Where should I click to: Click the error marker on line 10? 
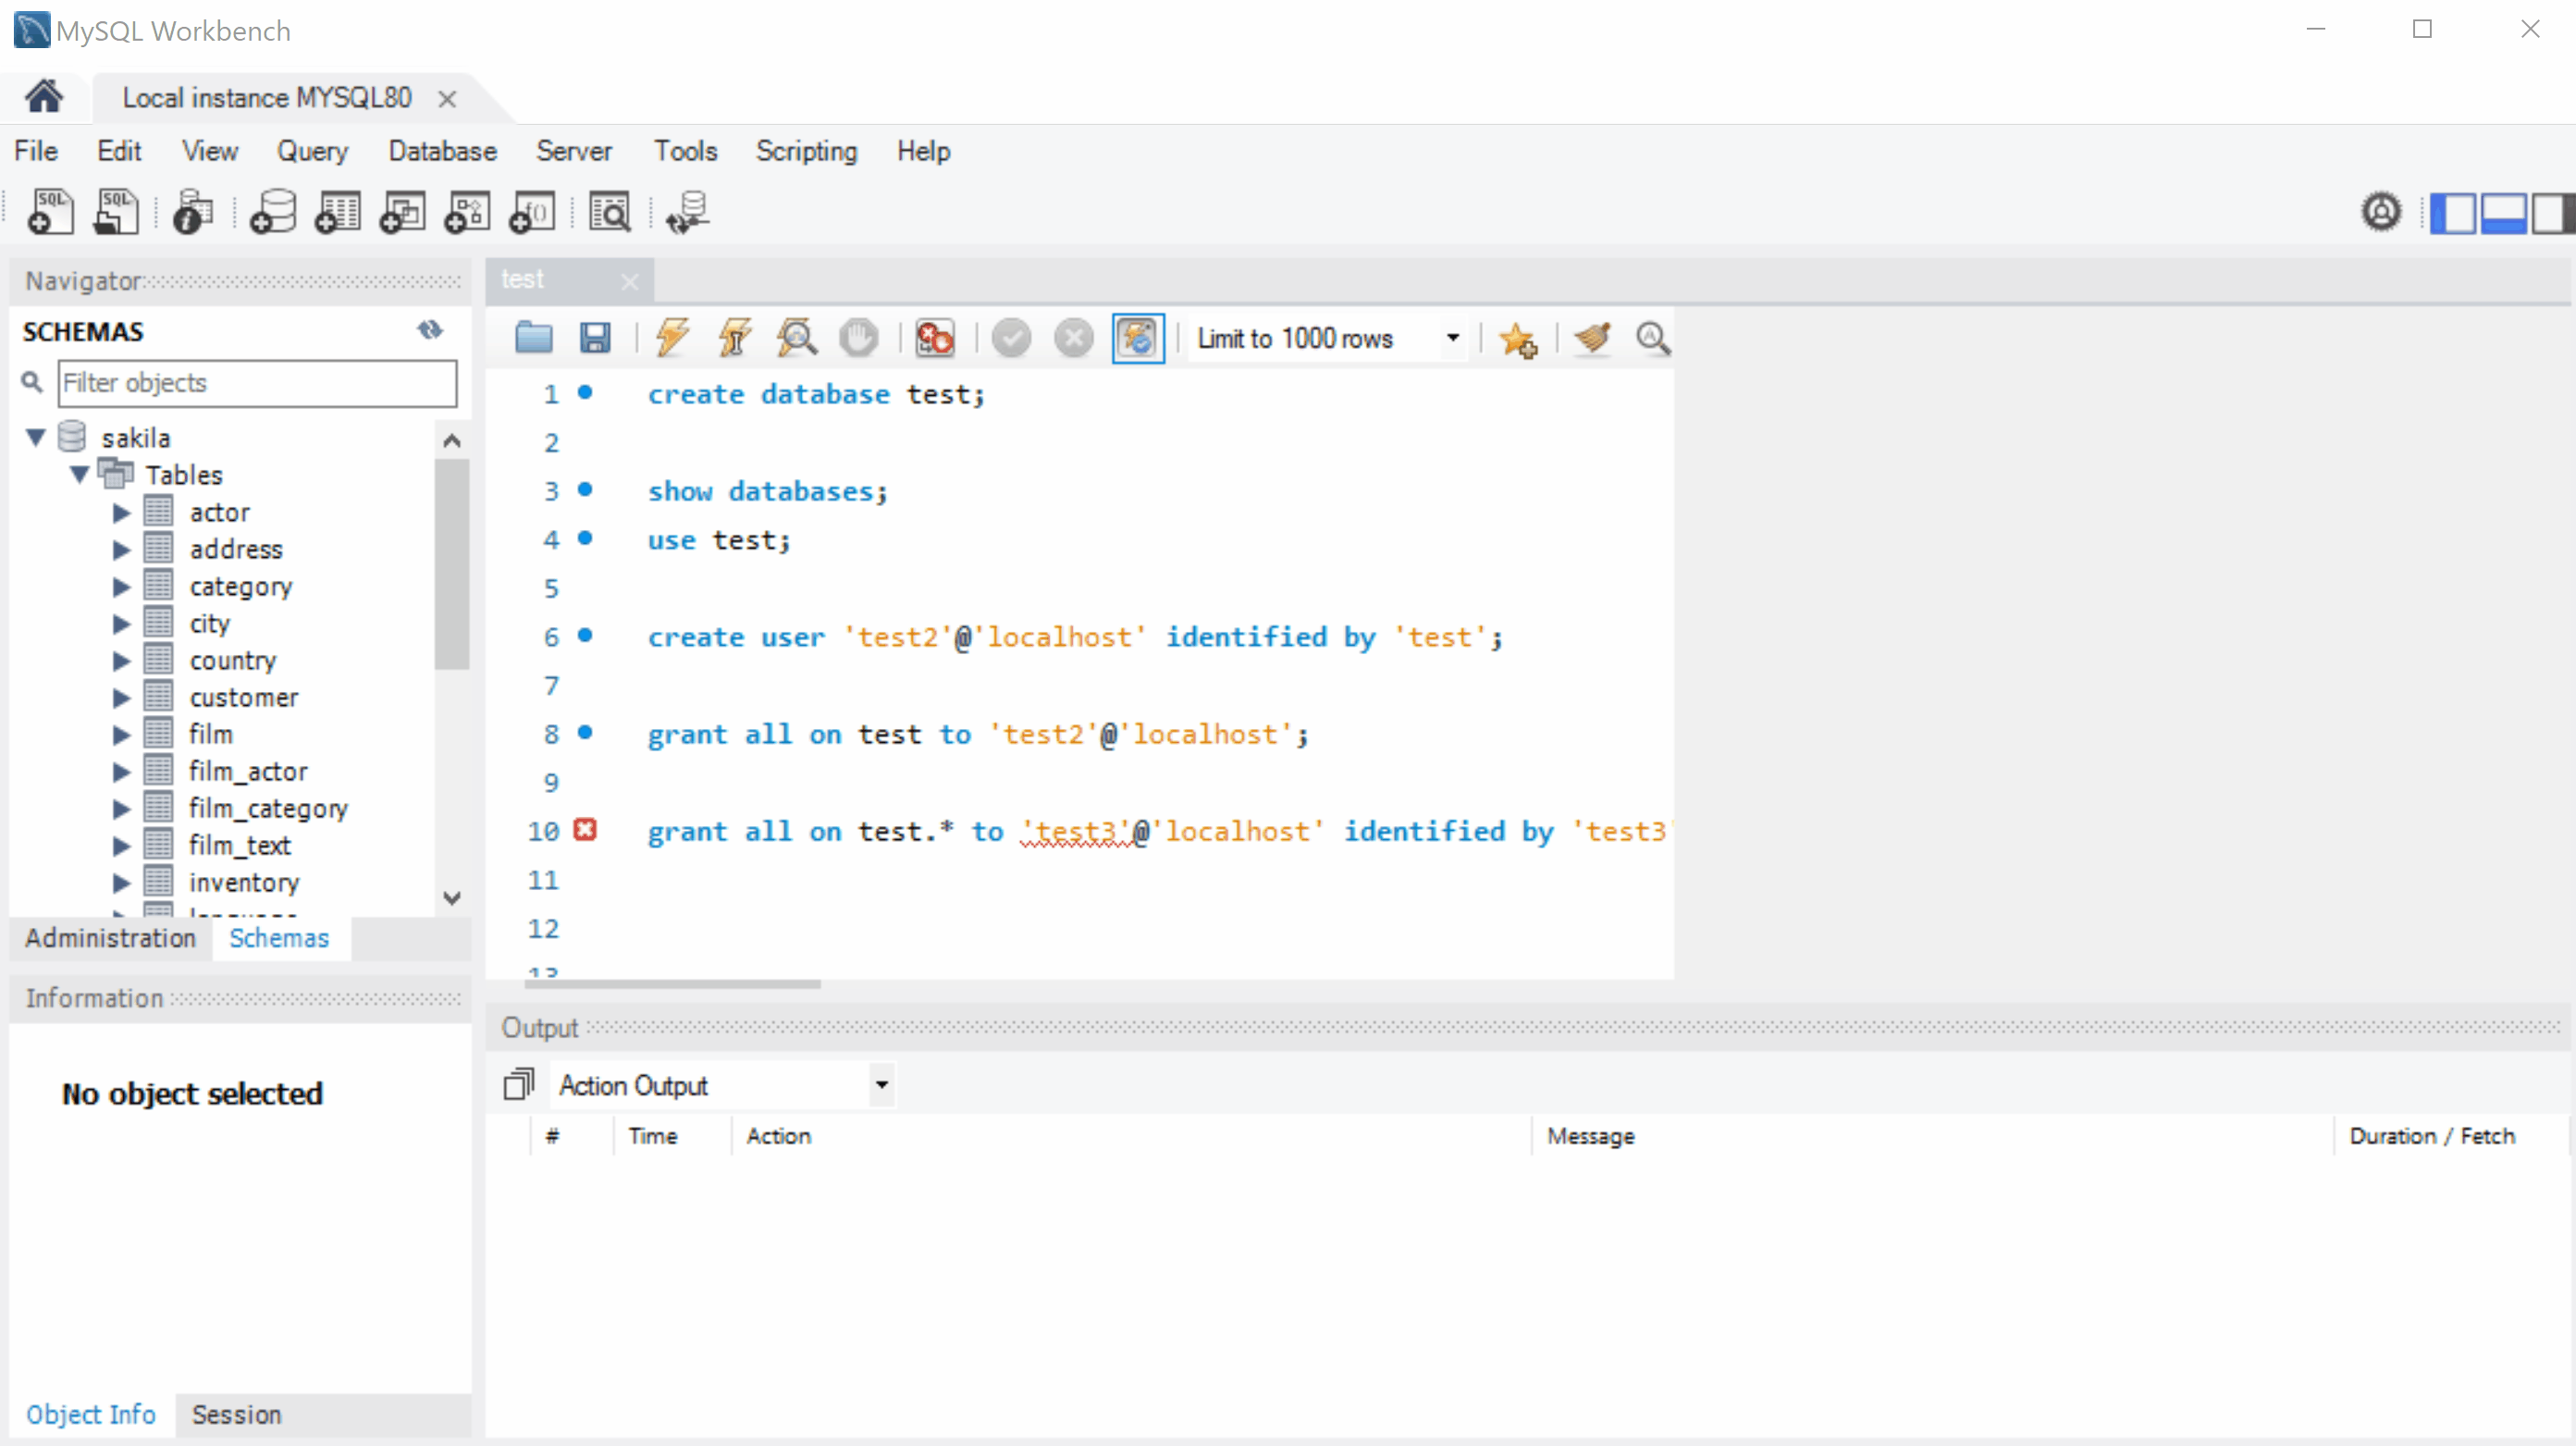(x=585, y=829)
